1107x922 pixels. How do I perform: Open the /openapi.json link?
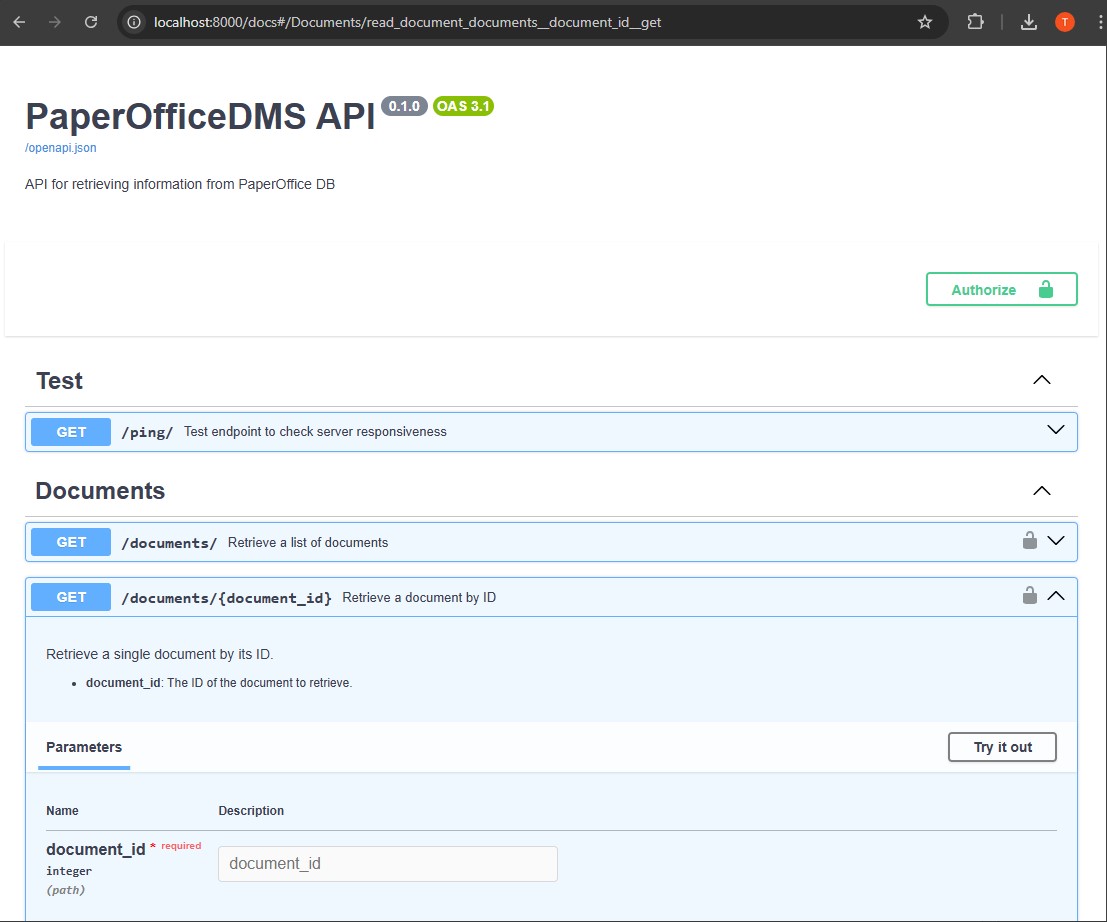(61, 148)
